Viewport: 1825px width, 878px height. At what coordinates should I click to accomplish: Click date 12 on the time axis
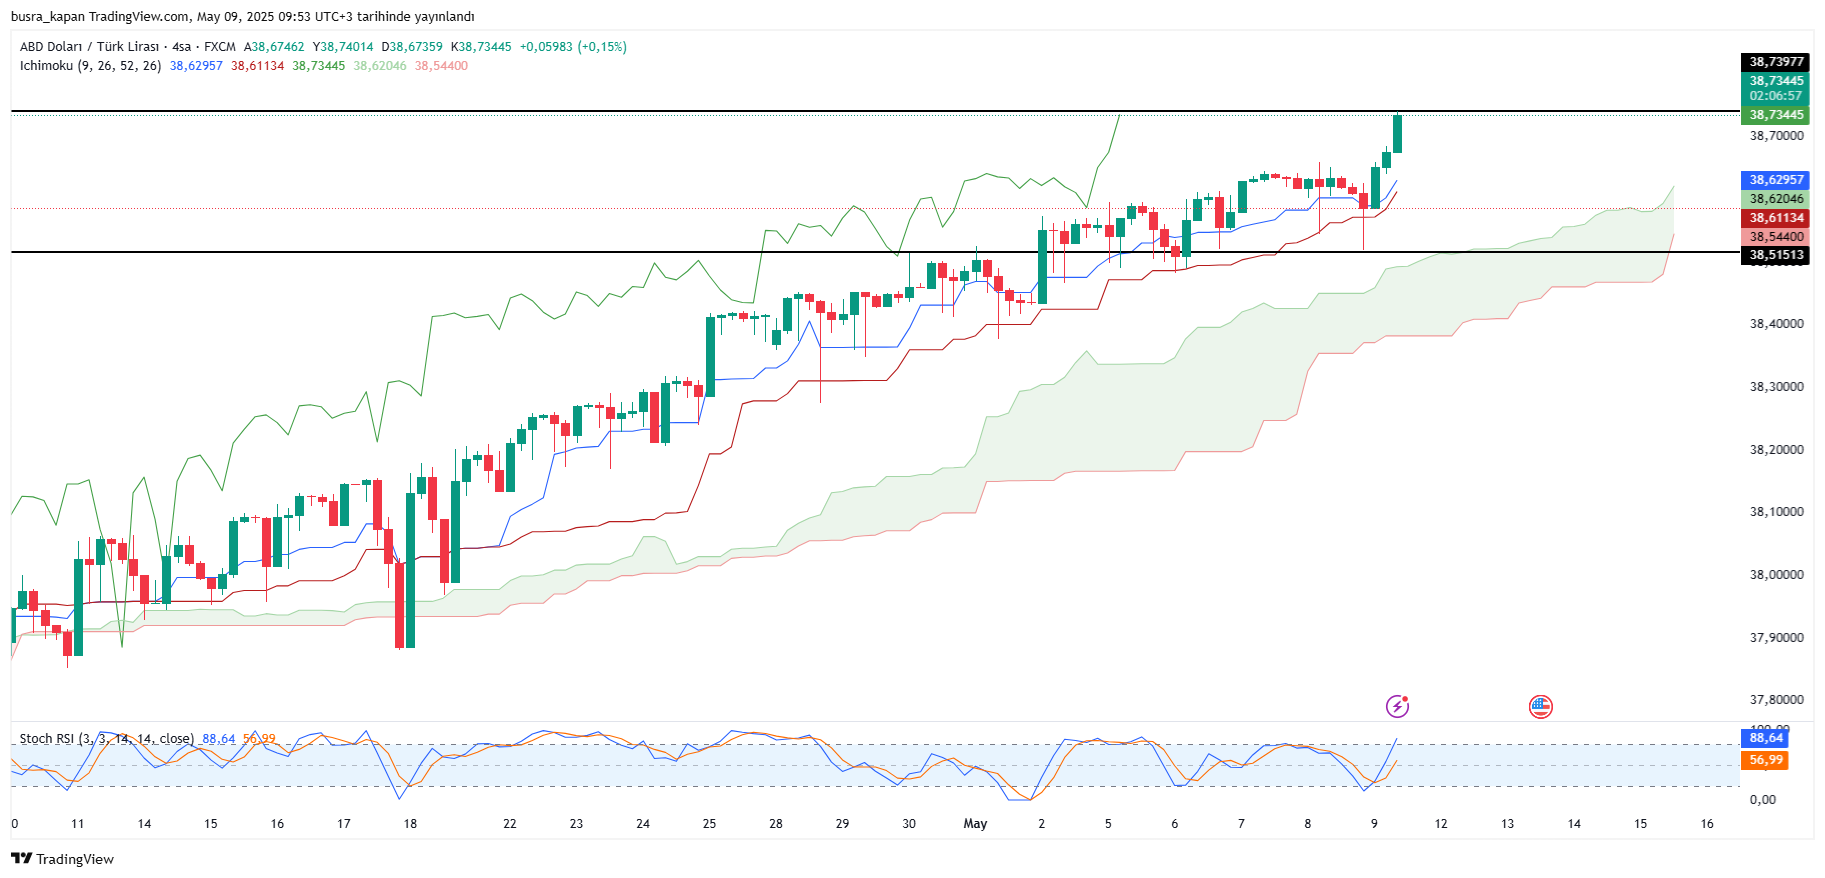tap(1441, 824)
